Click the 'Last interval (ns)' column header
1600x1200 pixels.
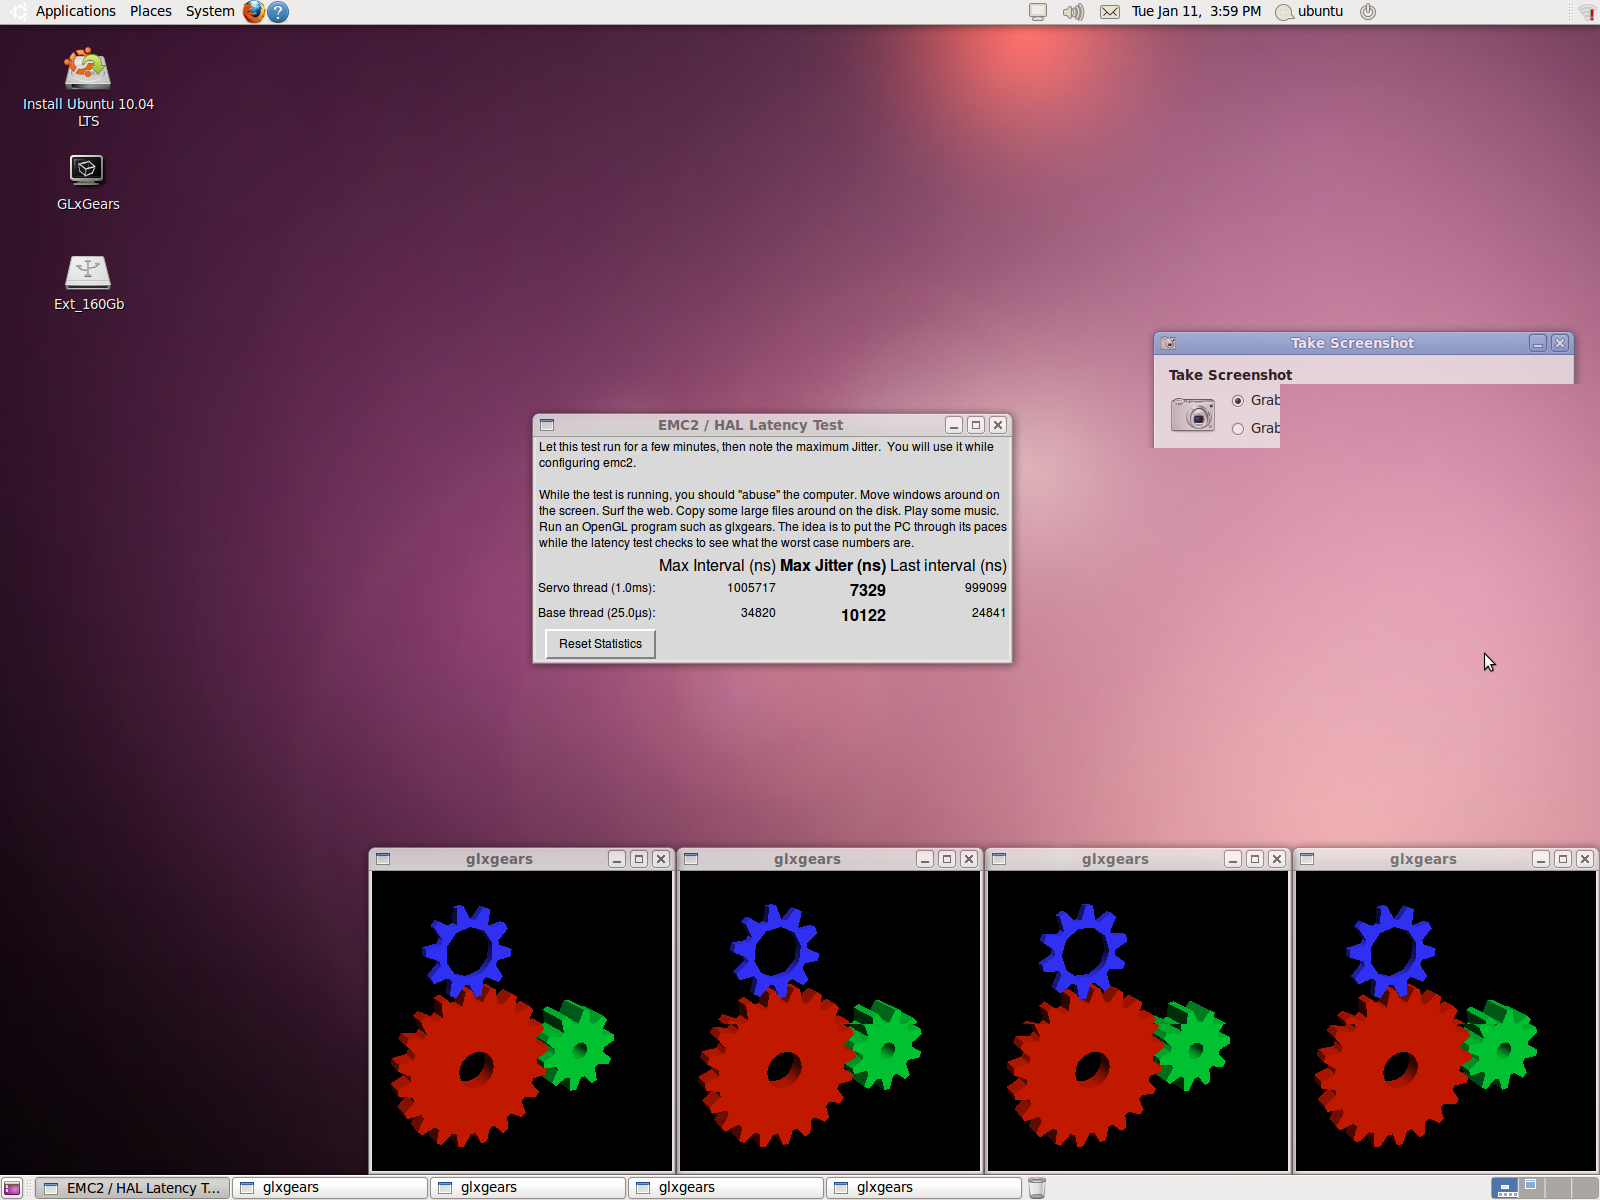tap(948, 566)
